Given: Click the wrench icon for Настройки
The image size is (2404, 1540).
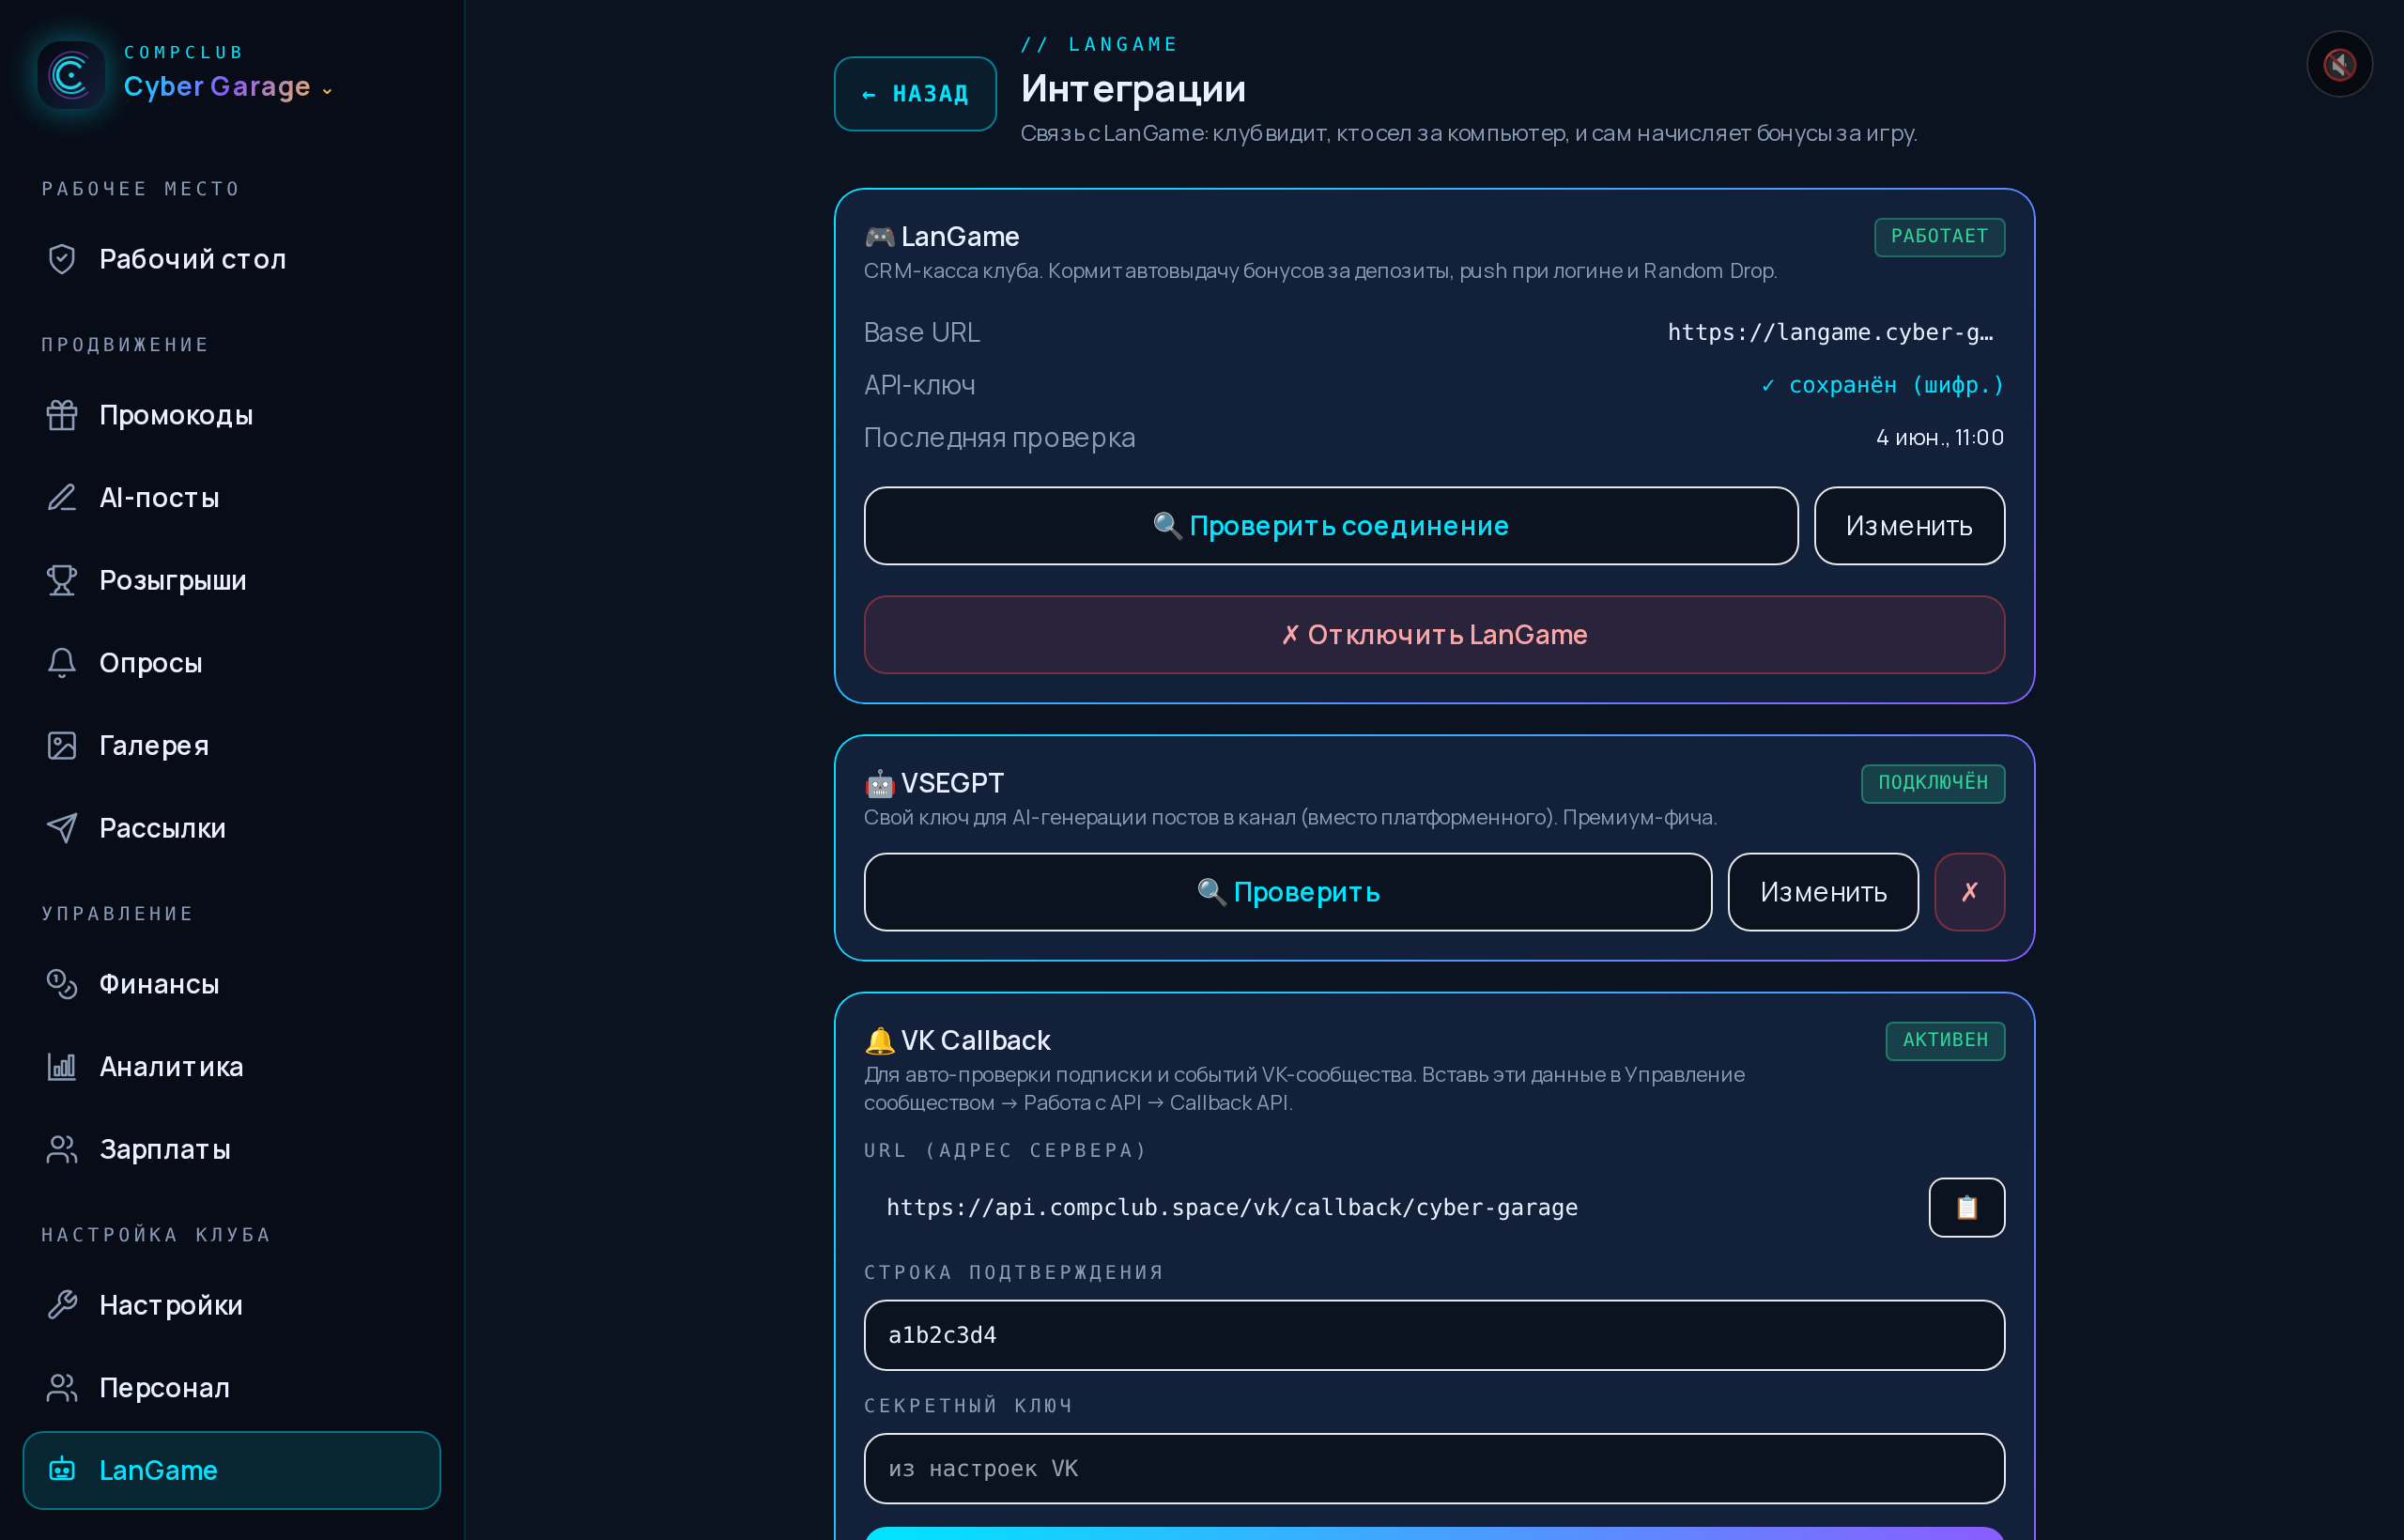Looking at the screenshot, I should (62, 1305).
